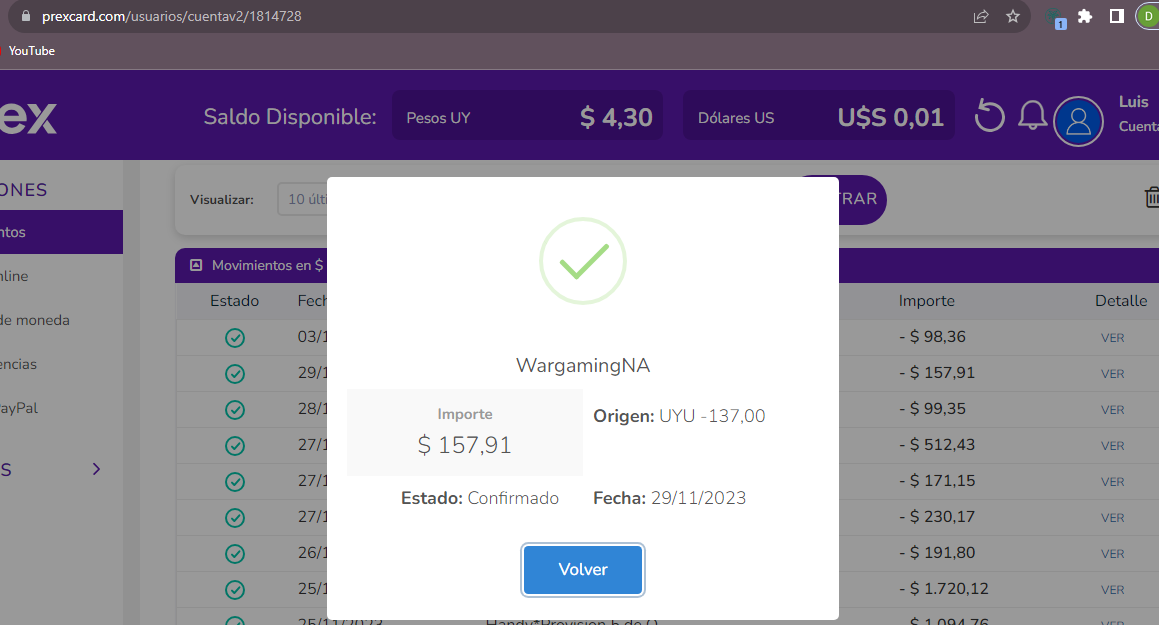Click the trash icon beside filter bar
The width and height of the screenshot is (1159, 625).
(x=1152, y=197)
